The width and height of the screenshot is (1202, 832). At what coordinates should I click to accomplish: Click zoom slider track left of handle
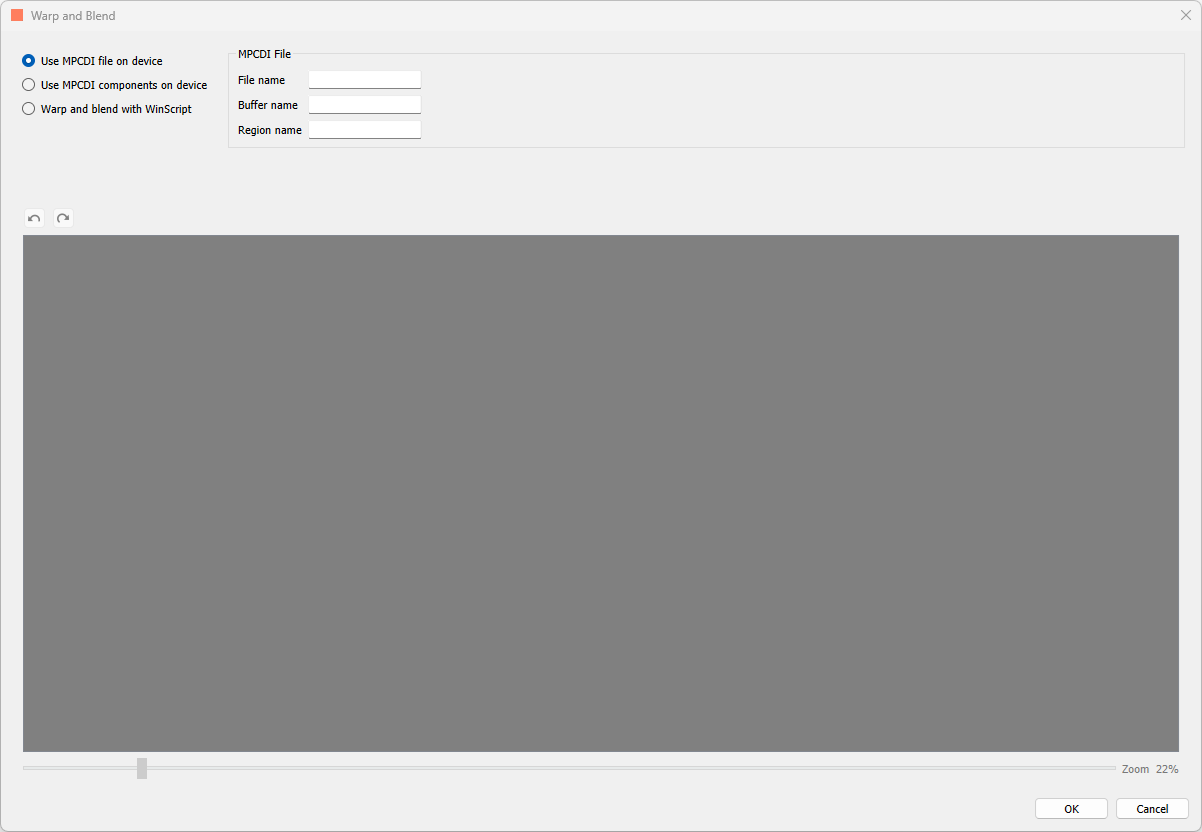click(80, 768)
